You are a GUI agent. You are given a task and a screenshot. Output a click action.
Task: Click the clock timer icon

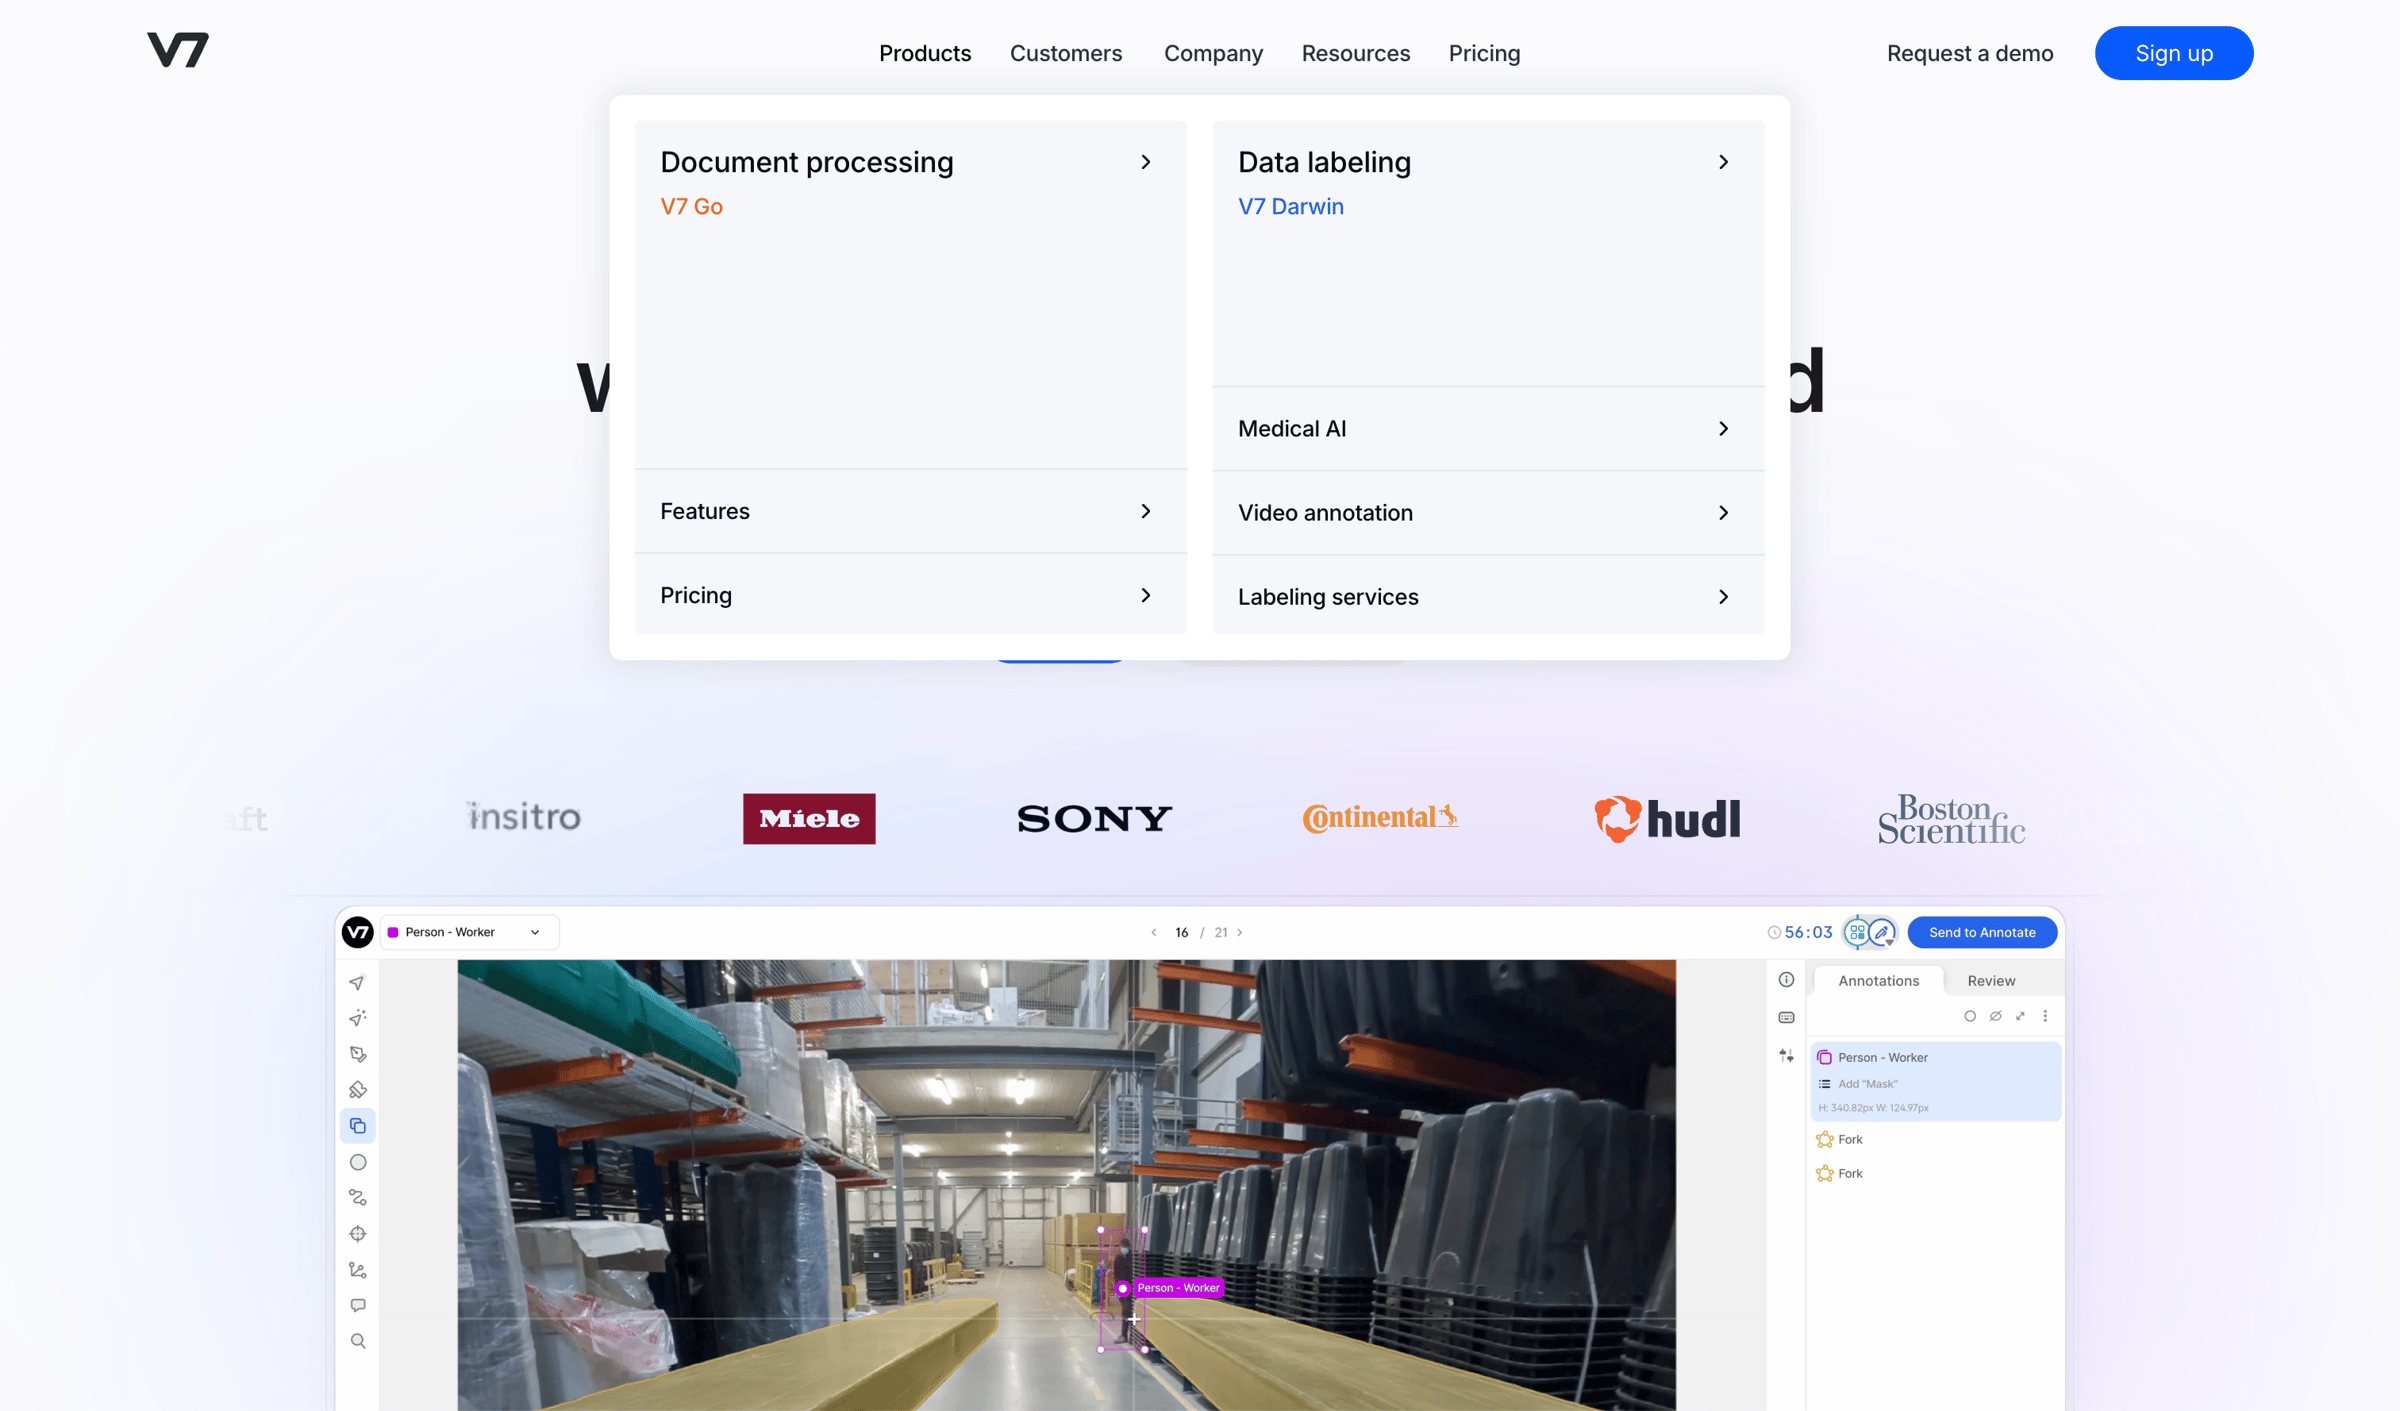coord(1774,932)
